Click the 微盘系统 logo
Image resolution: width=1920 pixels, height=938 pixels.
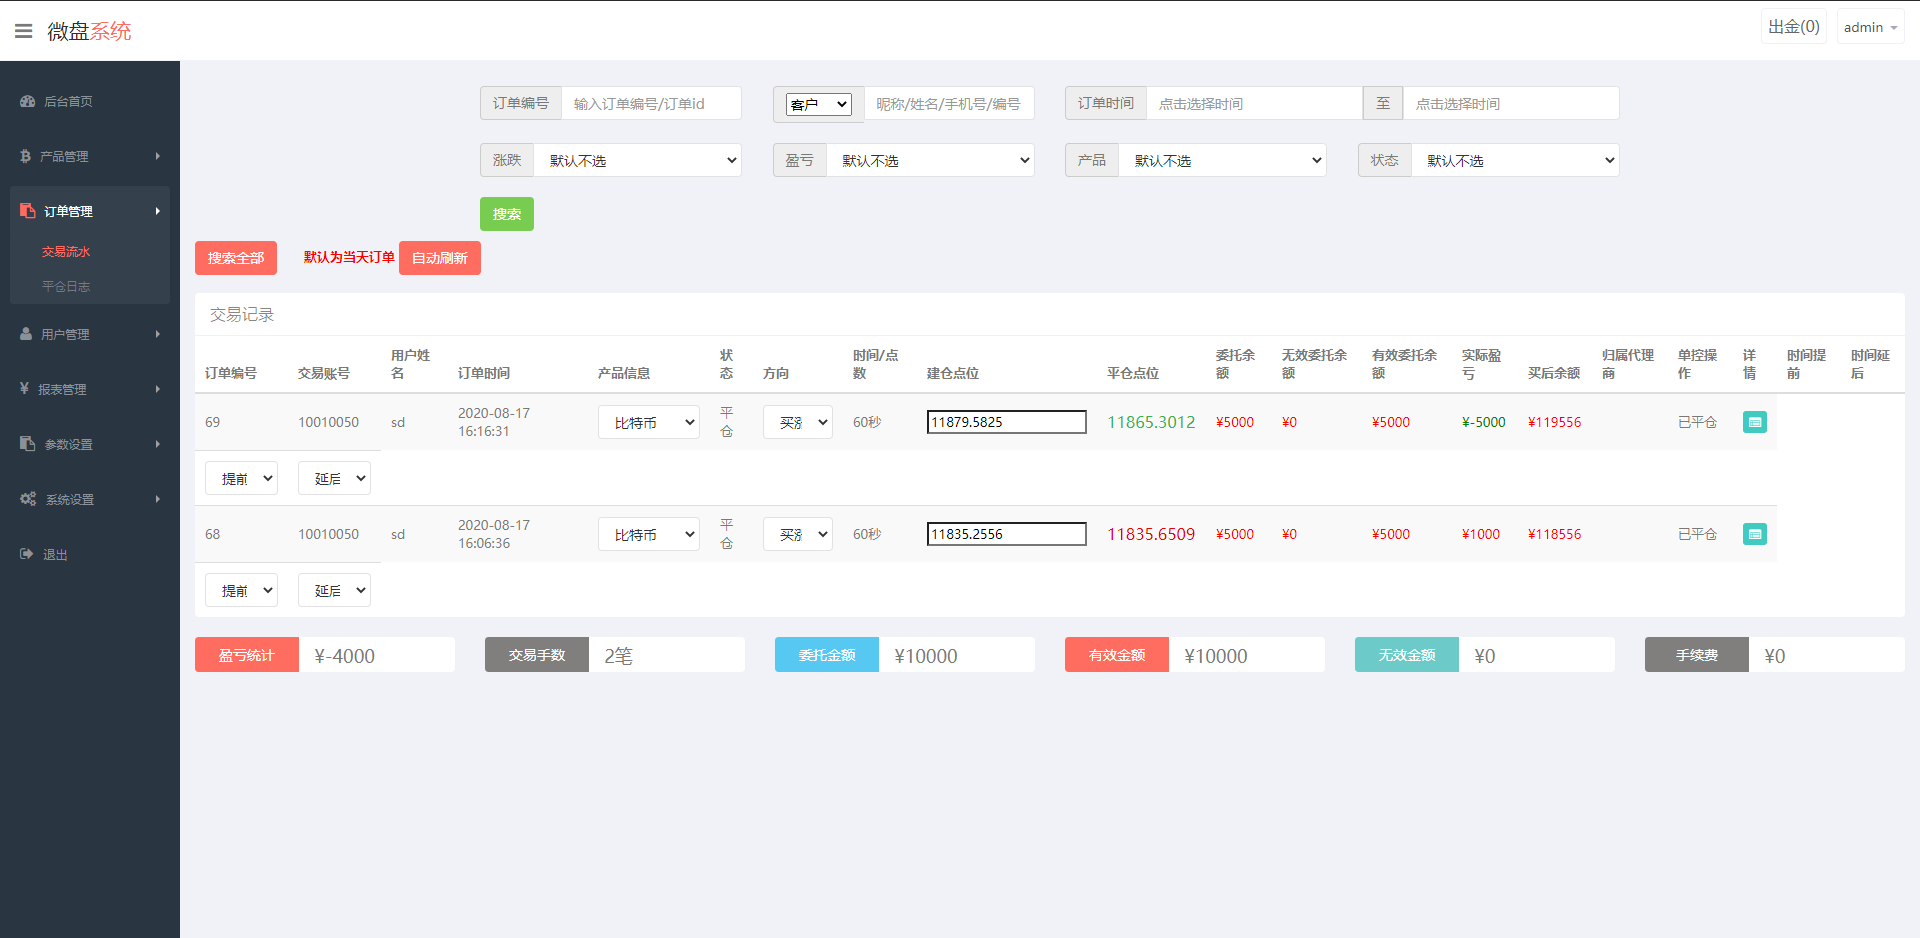click(88, 30)
